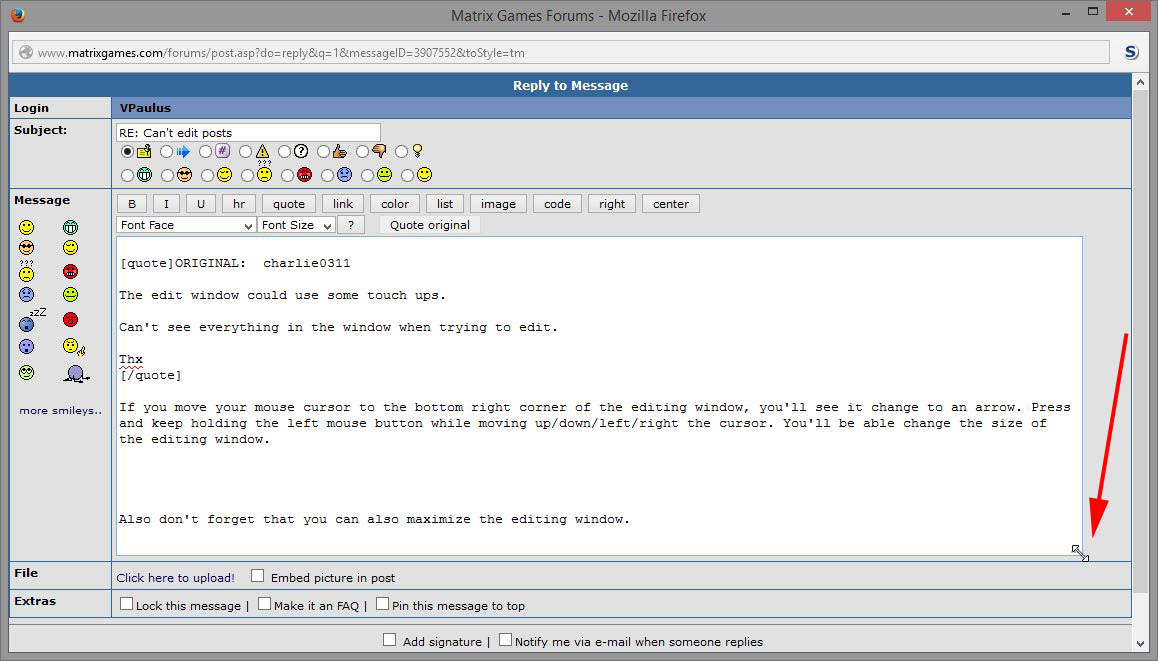Screen dimensions: 1158x661
Task: Select the blue arrow post icon radio
Action: [166, 151]
